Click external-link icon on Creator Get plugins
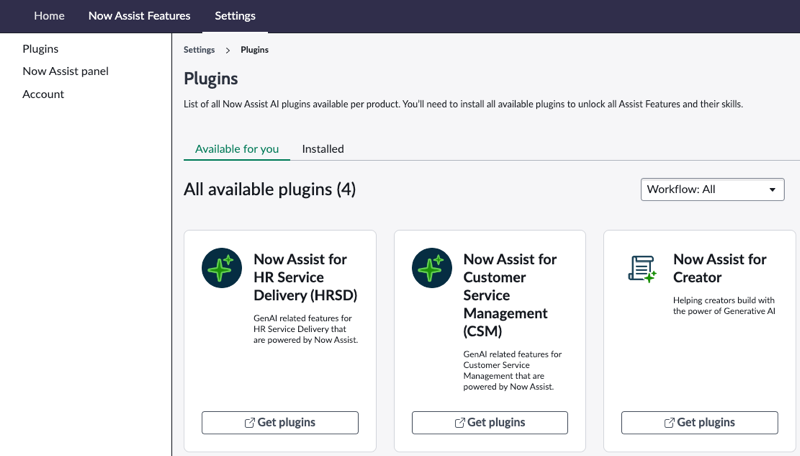800x456 pixels. 669,423
